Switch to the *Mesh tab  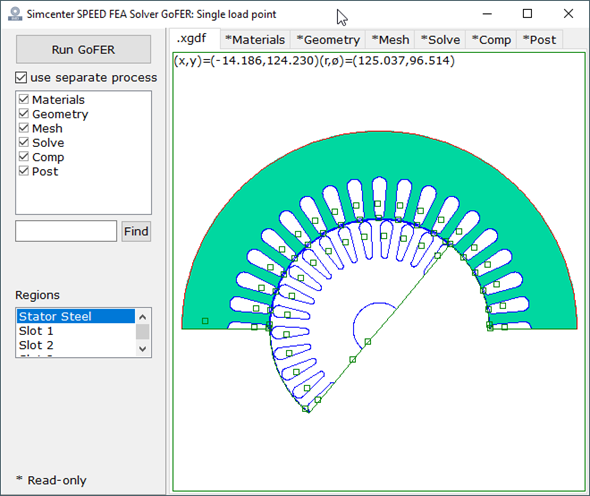[390, 40]
